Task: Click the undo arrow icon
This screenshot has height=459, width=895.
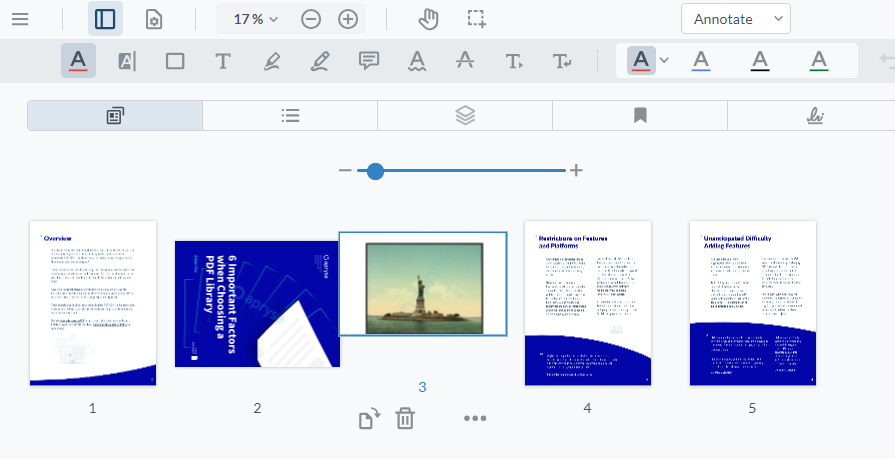Action: pos(886,61)
